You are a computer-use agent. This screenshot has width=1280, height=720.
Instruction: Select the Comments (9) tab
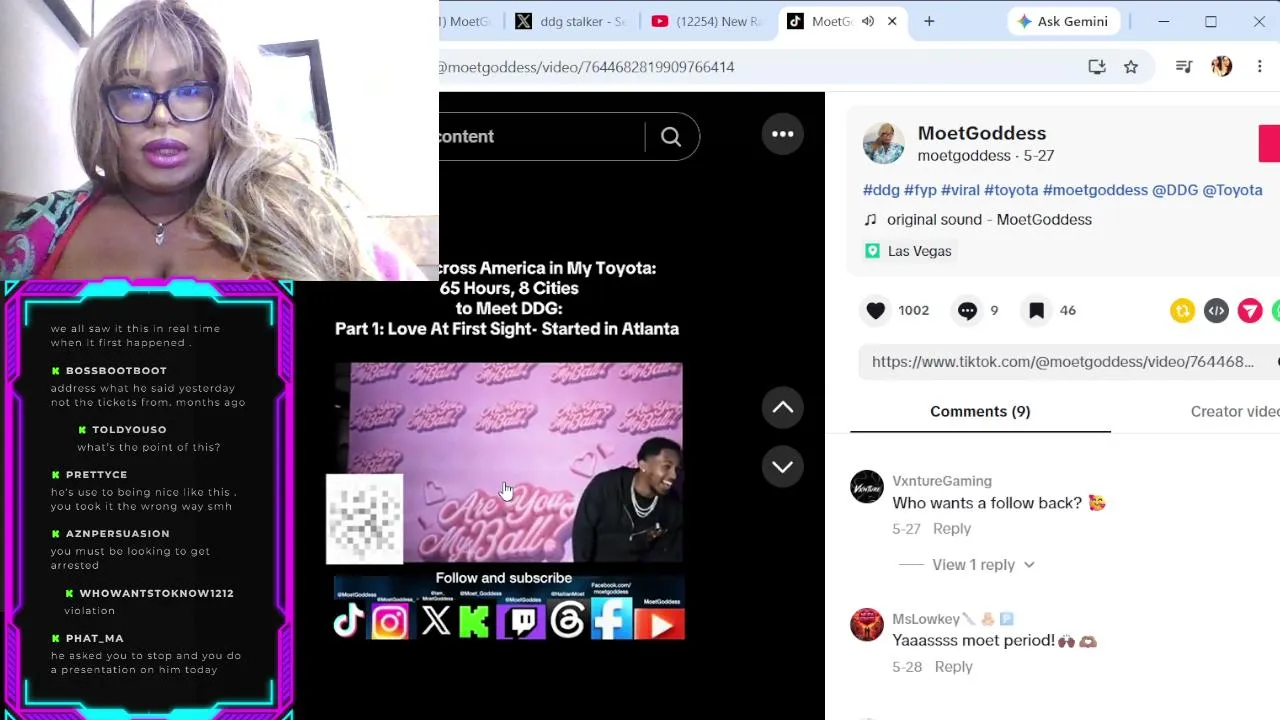click(980, 412)
